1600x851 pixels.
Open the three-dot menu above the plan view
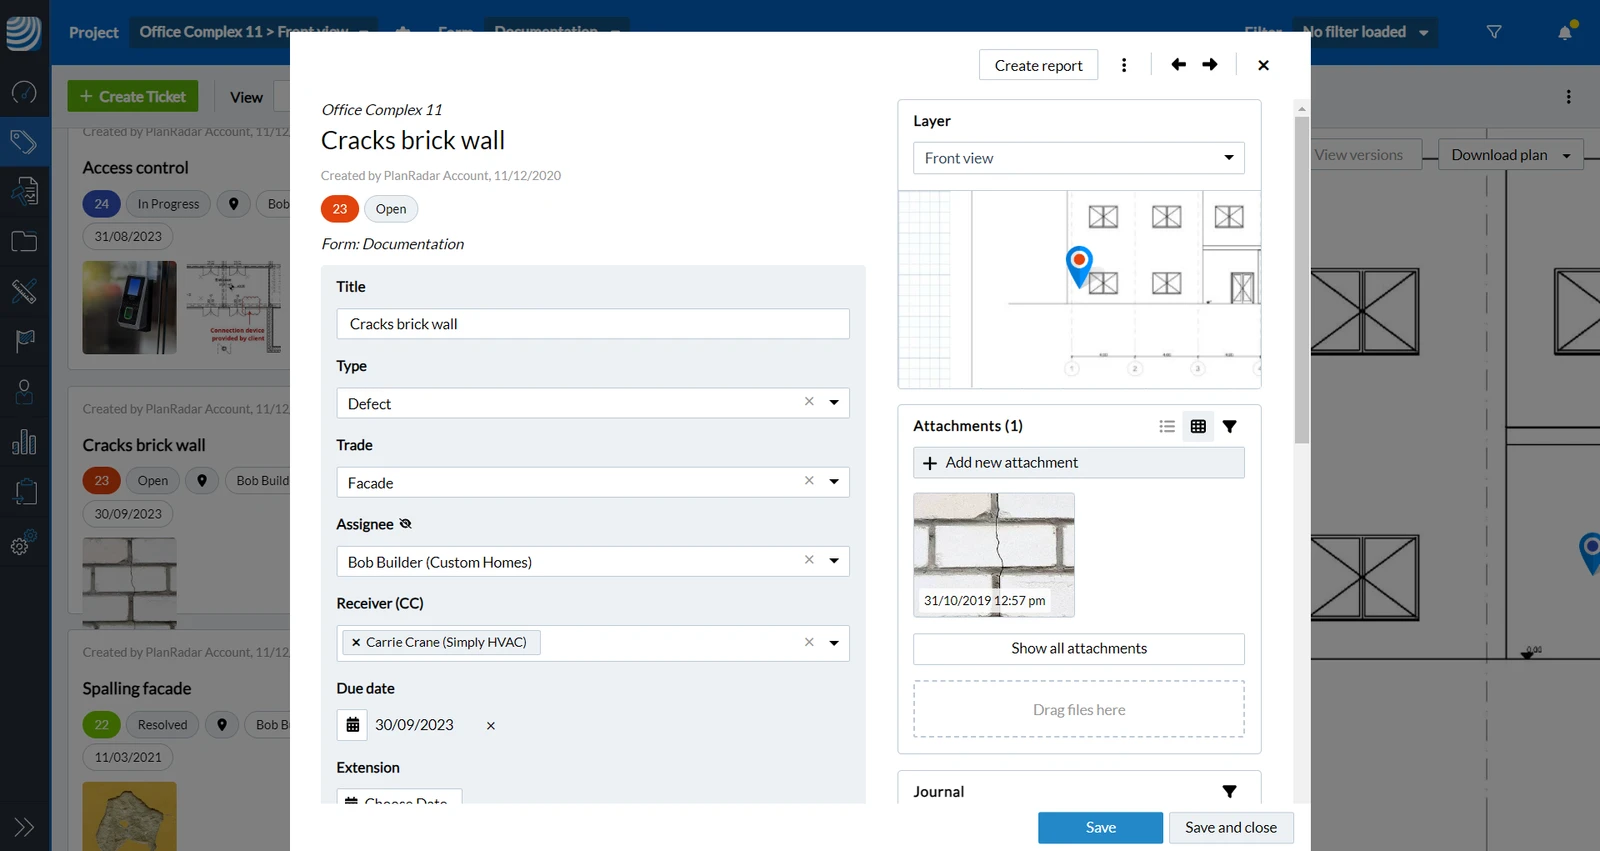tap(1568, 97)
